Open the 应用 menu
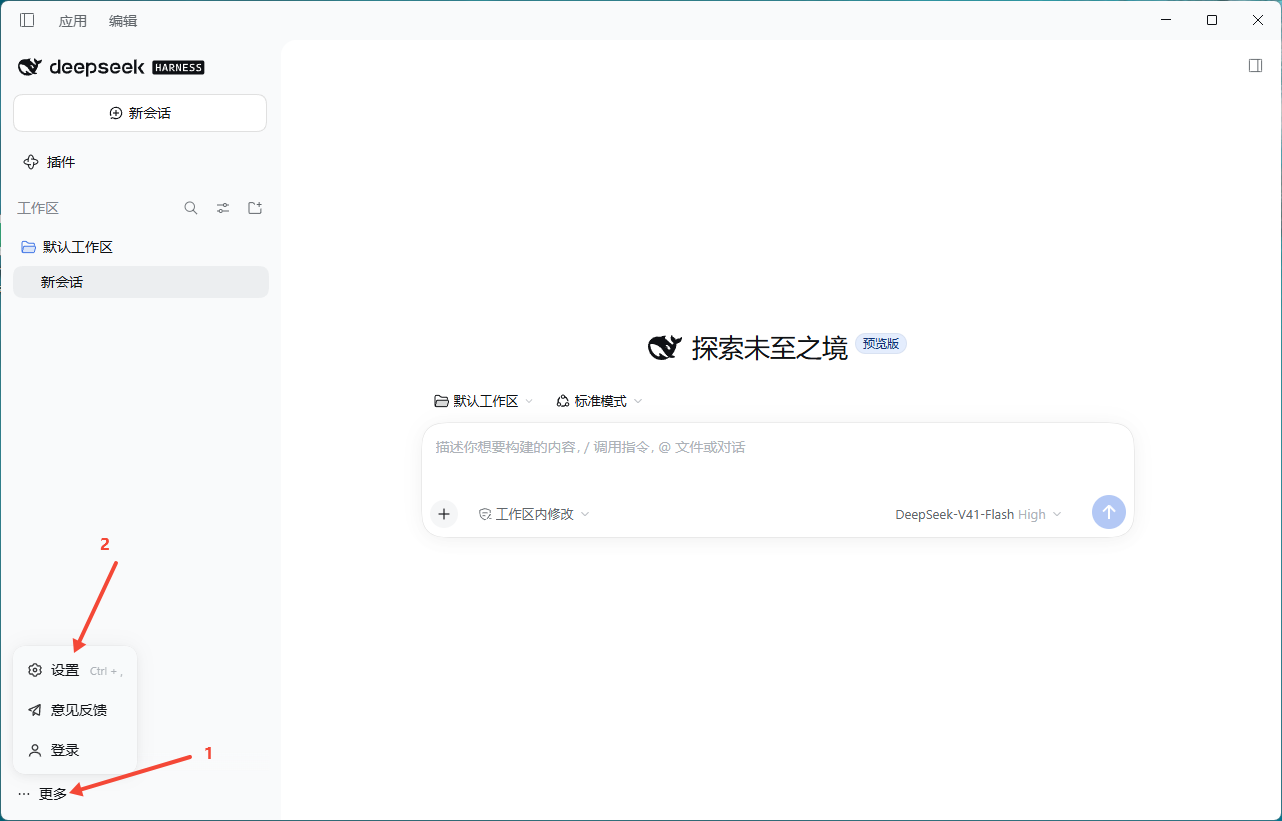 coord(73,20)
